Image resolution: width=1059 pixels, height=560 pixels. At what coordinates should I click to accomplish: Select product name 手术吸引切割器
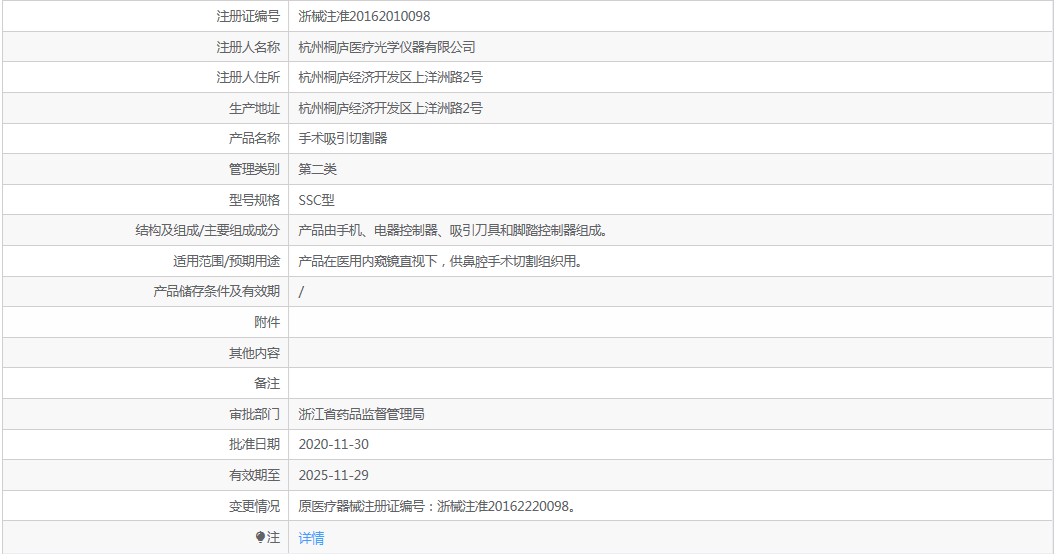pos(343,138)
